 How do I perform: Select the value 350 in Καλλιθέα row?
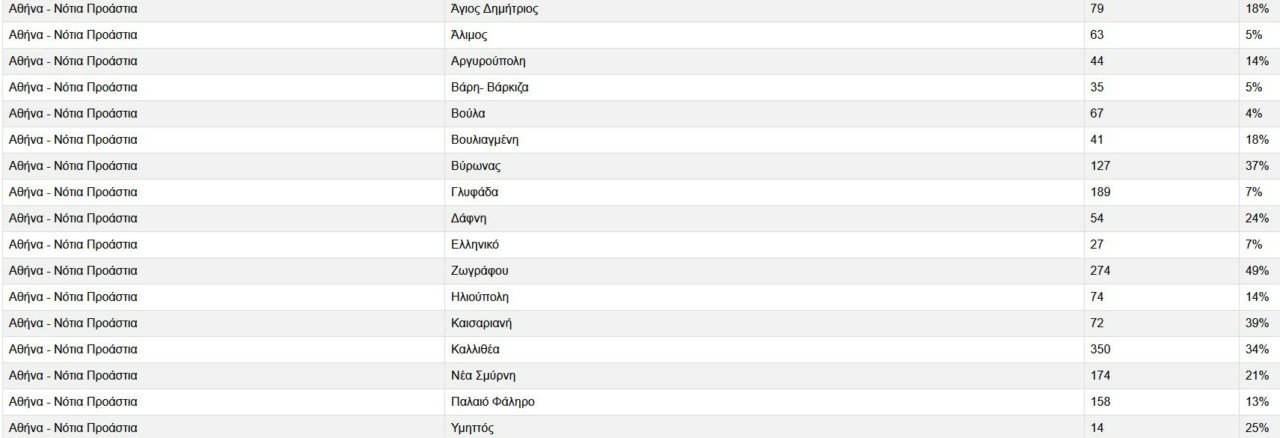pos(1100,349)
